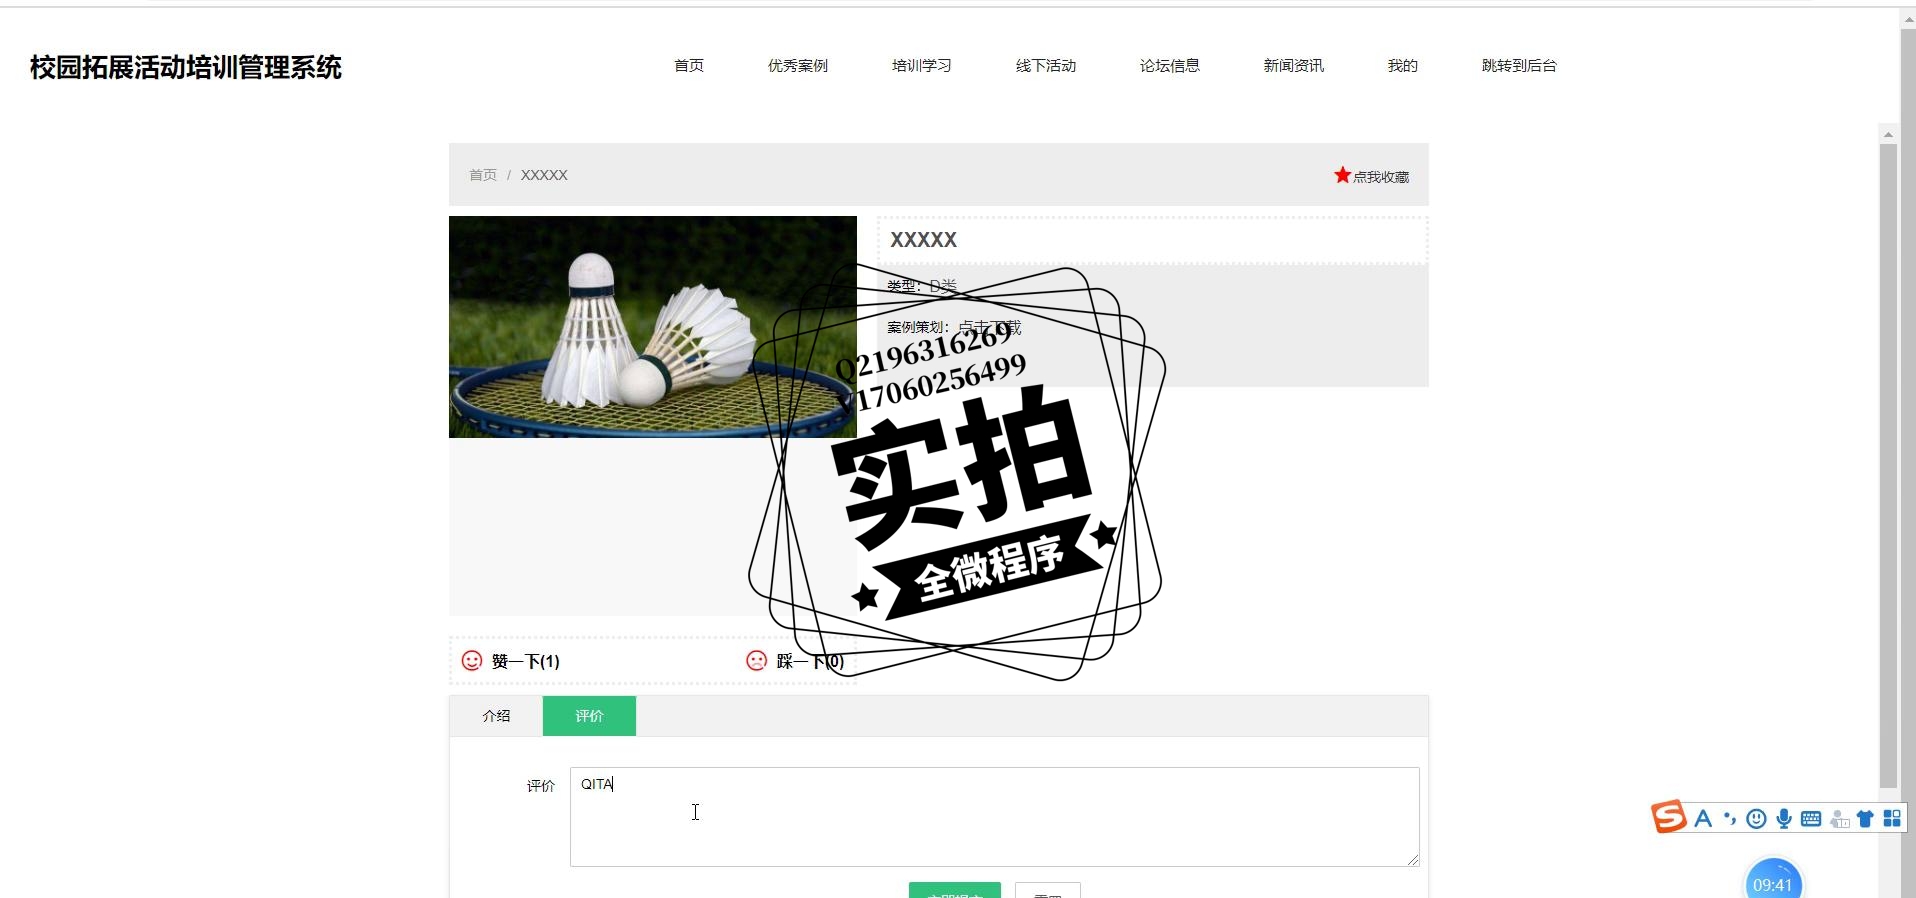Open the Sogou skin shirt icon
This screenshot has width=1916, height=898.
pos(1865,819)
